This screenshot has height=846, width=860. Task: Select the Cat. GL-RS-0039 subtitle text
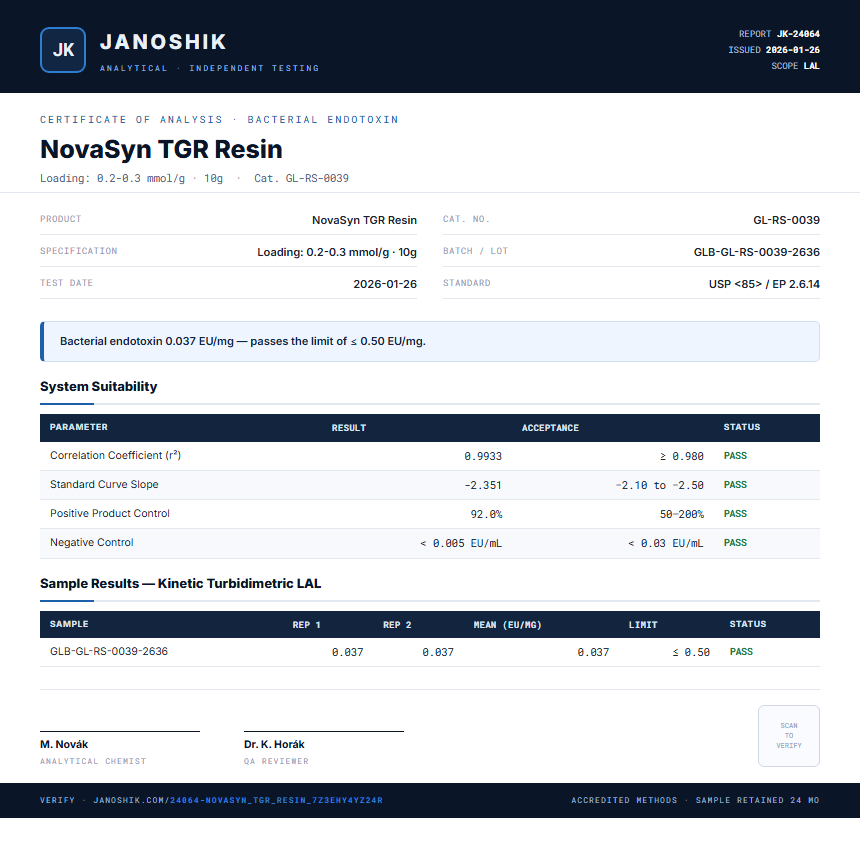[x=301, y=178]
